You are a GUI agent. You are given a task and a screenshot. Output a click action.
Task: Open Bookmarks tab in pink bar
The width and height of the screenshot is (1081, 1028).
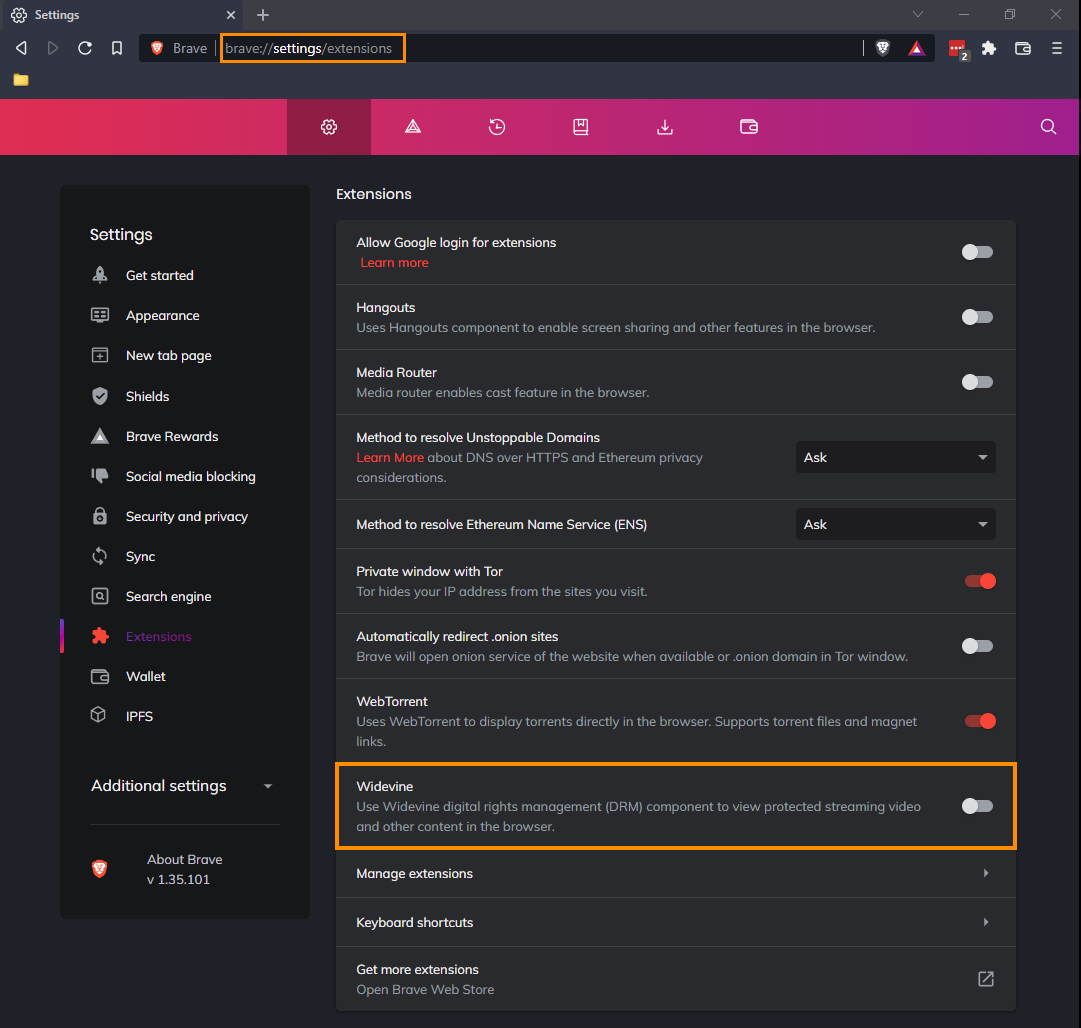pyautogui.click(x=581, y=127)
